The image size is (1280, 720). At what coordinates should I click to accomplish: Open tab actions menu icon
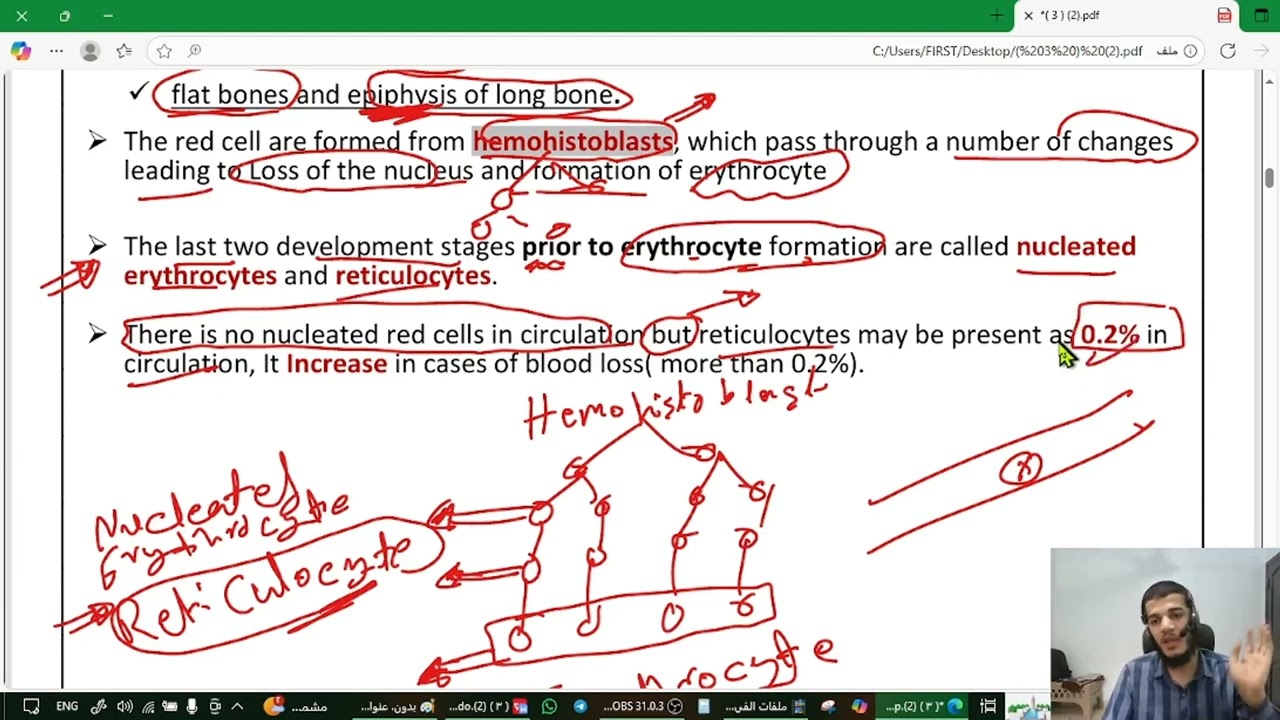(x=1261, y=15)
